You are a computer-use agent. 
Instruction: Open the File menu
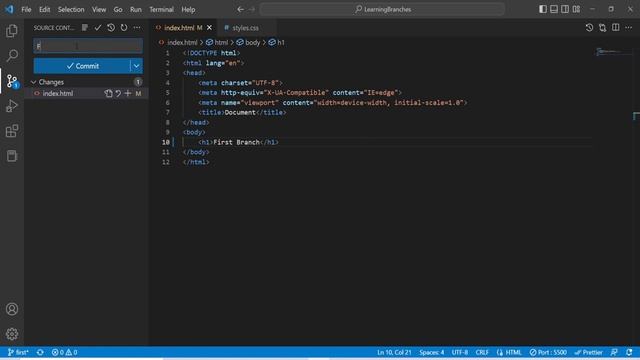(x=26, y=9)
